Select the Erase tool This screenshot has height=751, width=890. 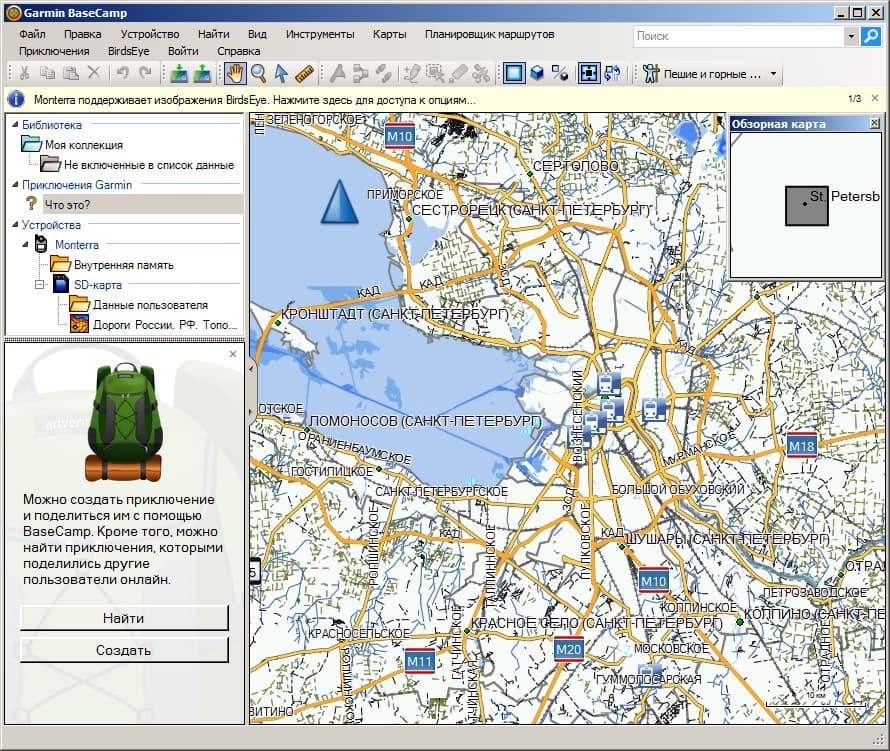[x=459, y=73]
